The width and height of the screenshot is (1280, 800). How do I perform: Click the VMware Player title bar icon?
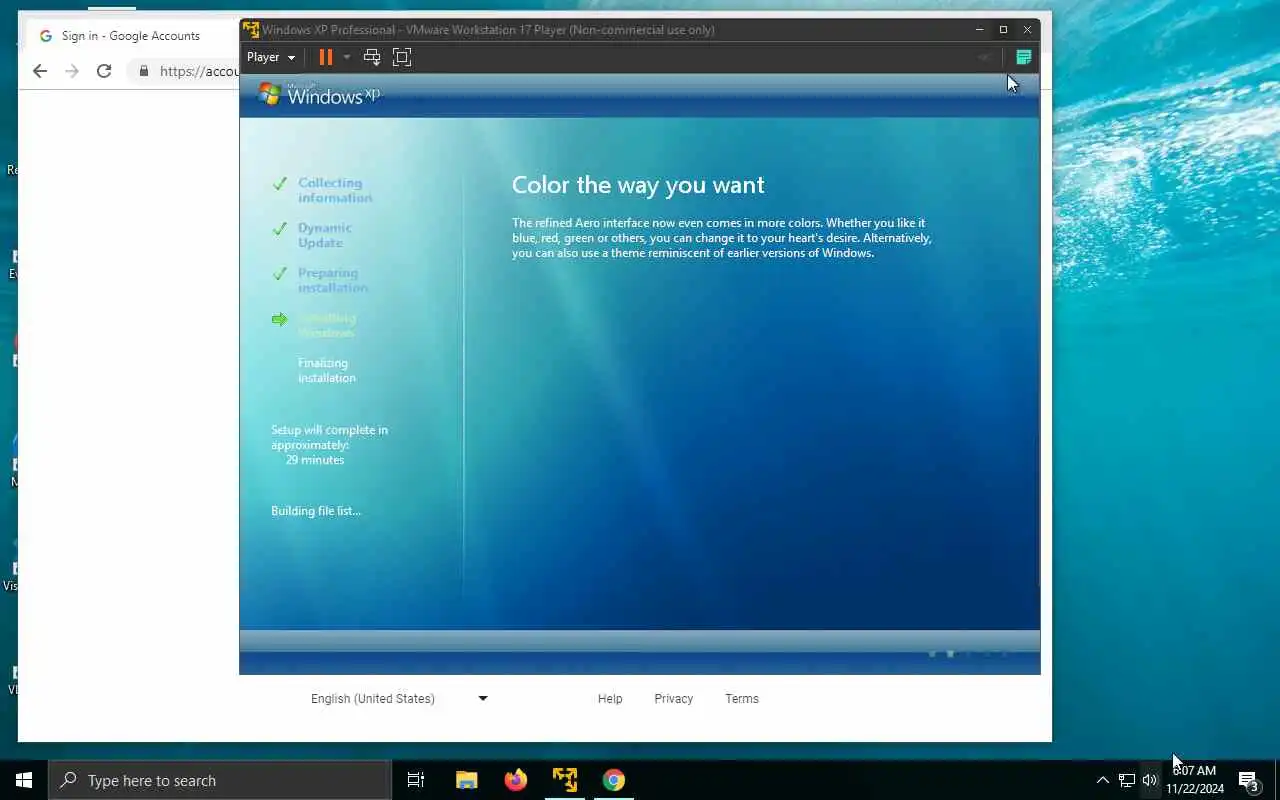point(251,29)
